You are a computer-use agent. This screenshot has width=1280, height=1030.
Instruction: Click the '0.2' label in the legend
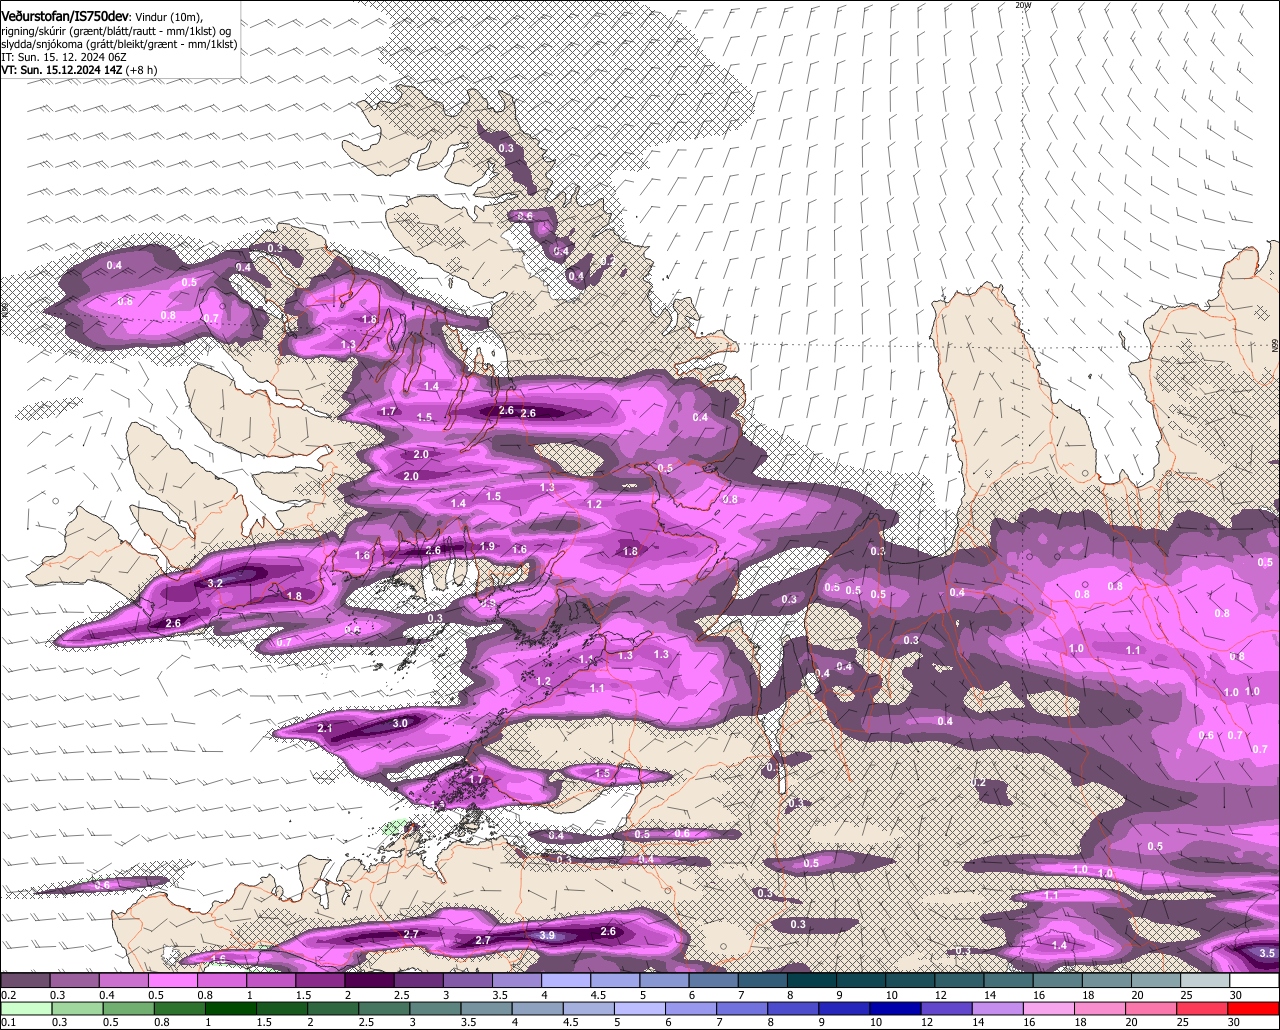(9, 995)
